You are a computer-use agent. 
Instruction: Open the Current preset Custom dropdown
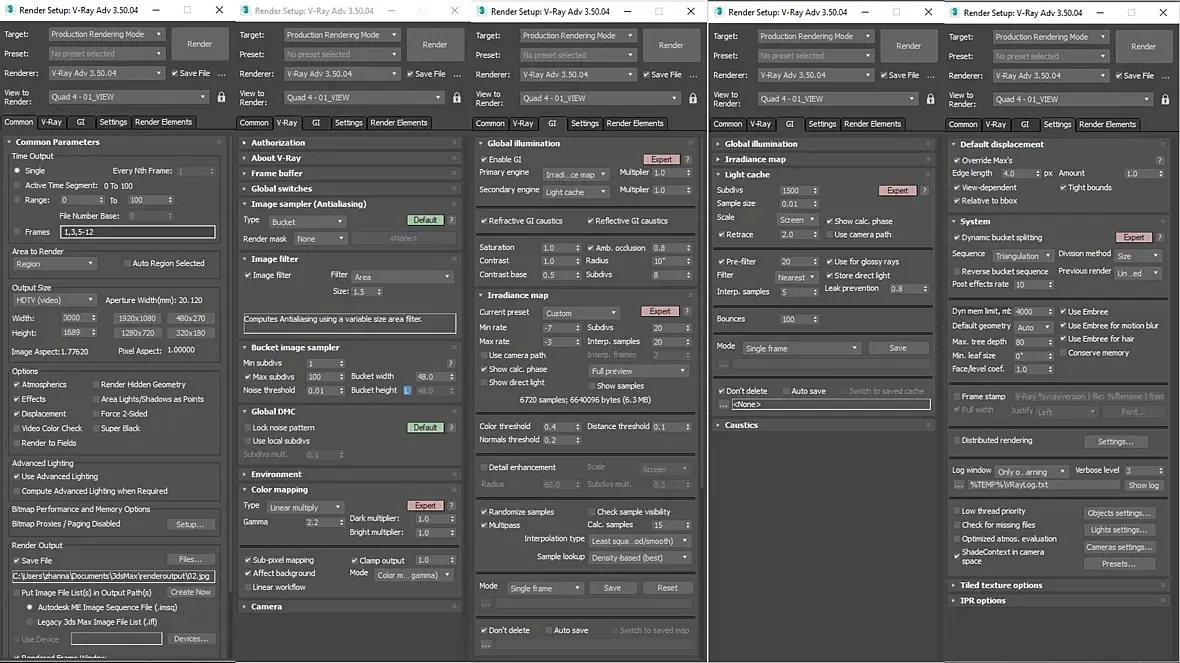click(x=580, y=313)
